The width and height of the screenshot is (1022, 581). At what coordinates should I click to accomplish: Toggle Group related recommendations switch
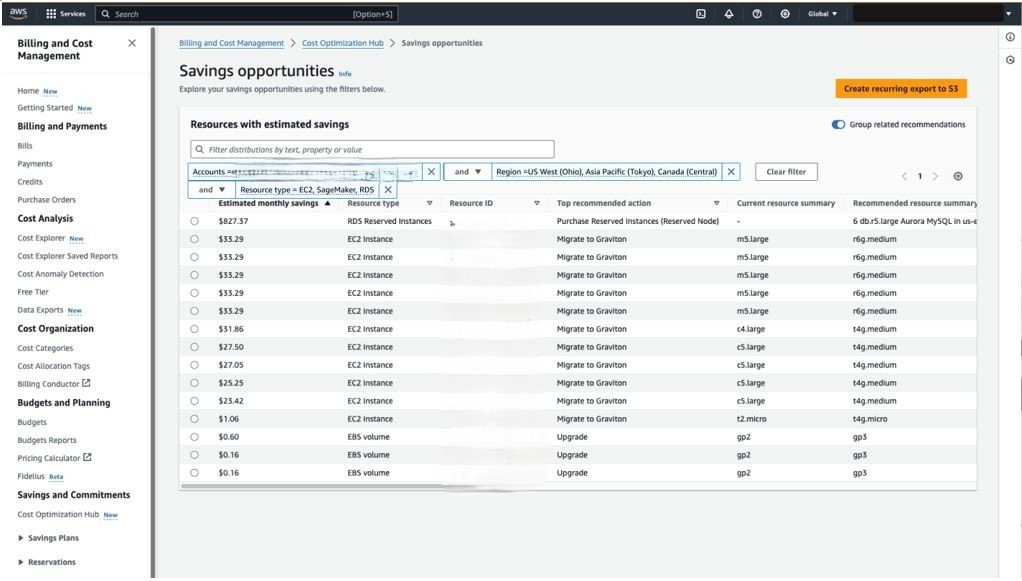click(838, 125)
